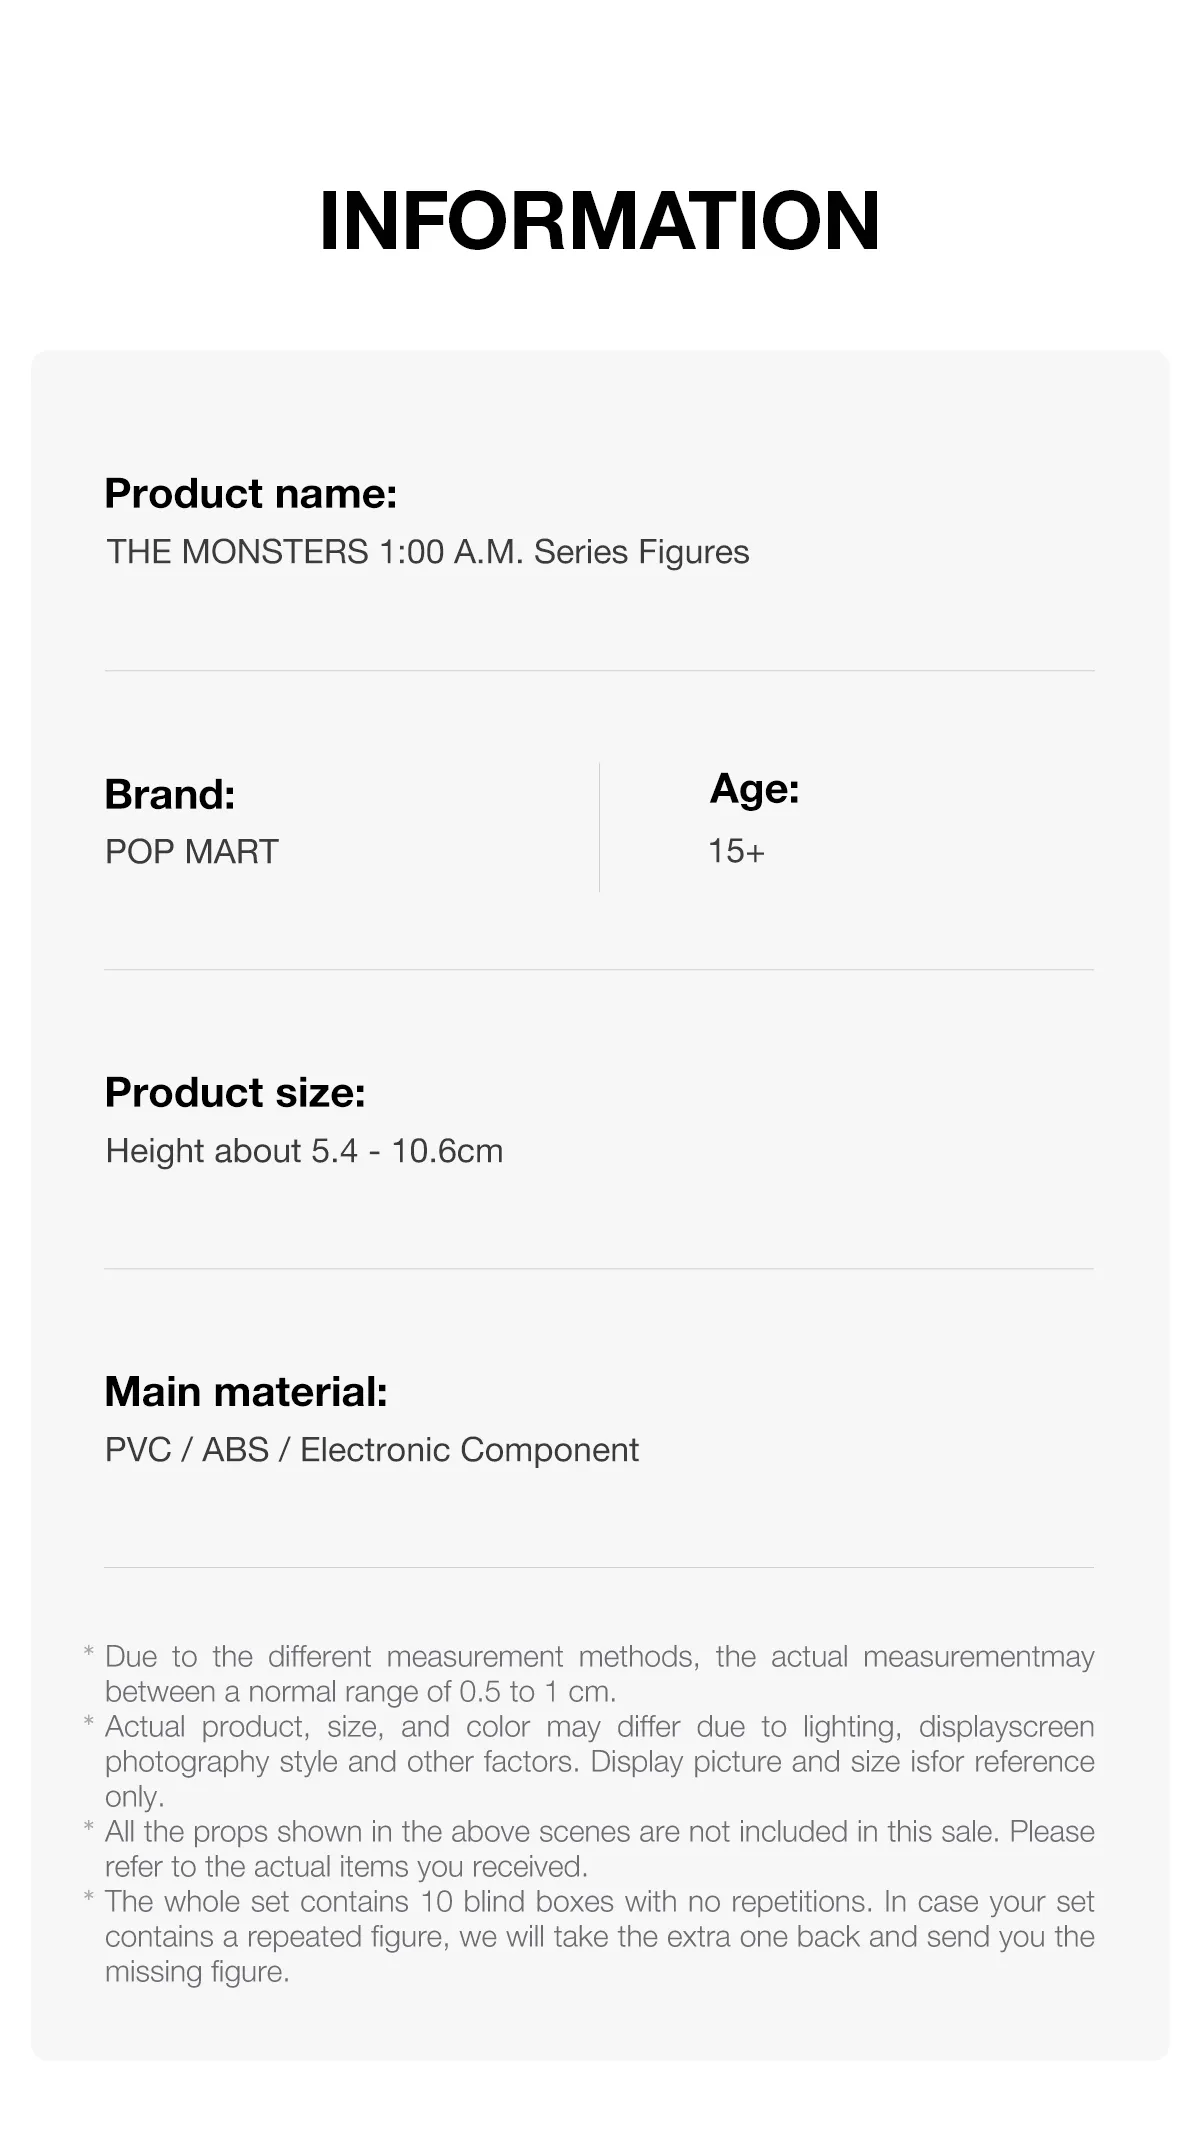This screenshot has height=2134, width=1200.
Task: Click the note about 10 blind boxes
Action: click(599, 1936)
